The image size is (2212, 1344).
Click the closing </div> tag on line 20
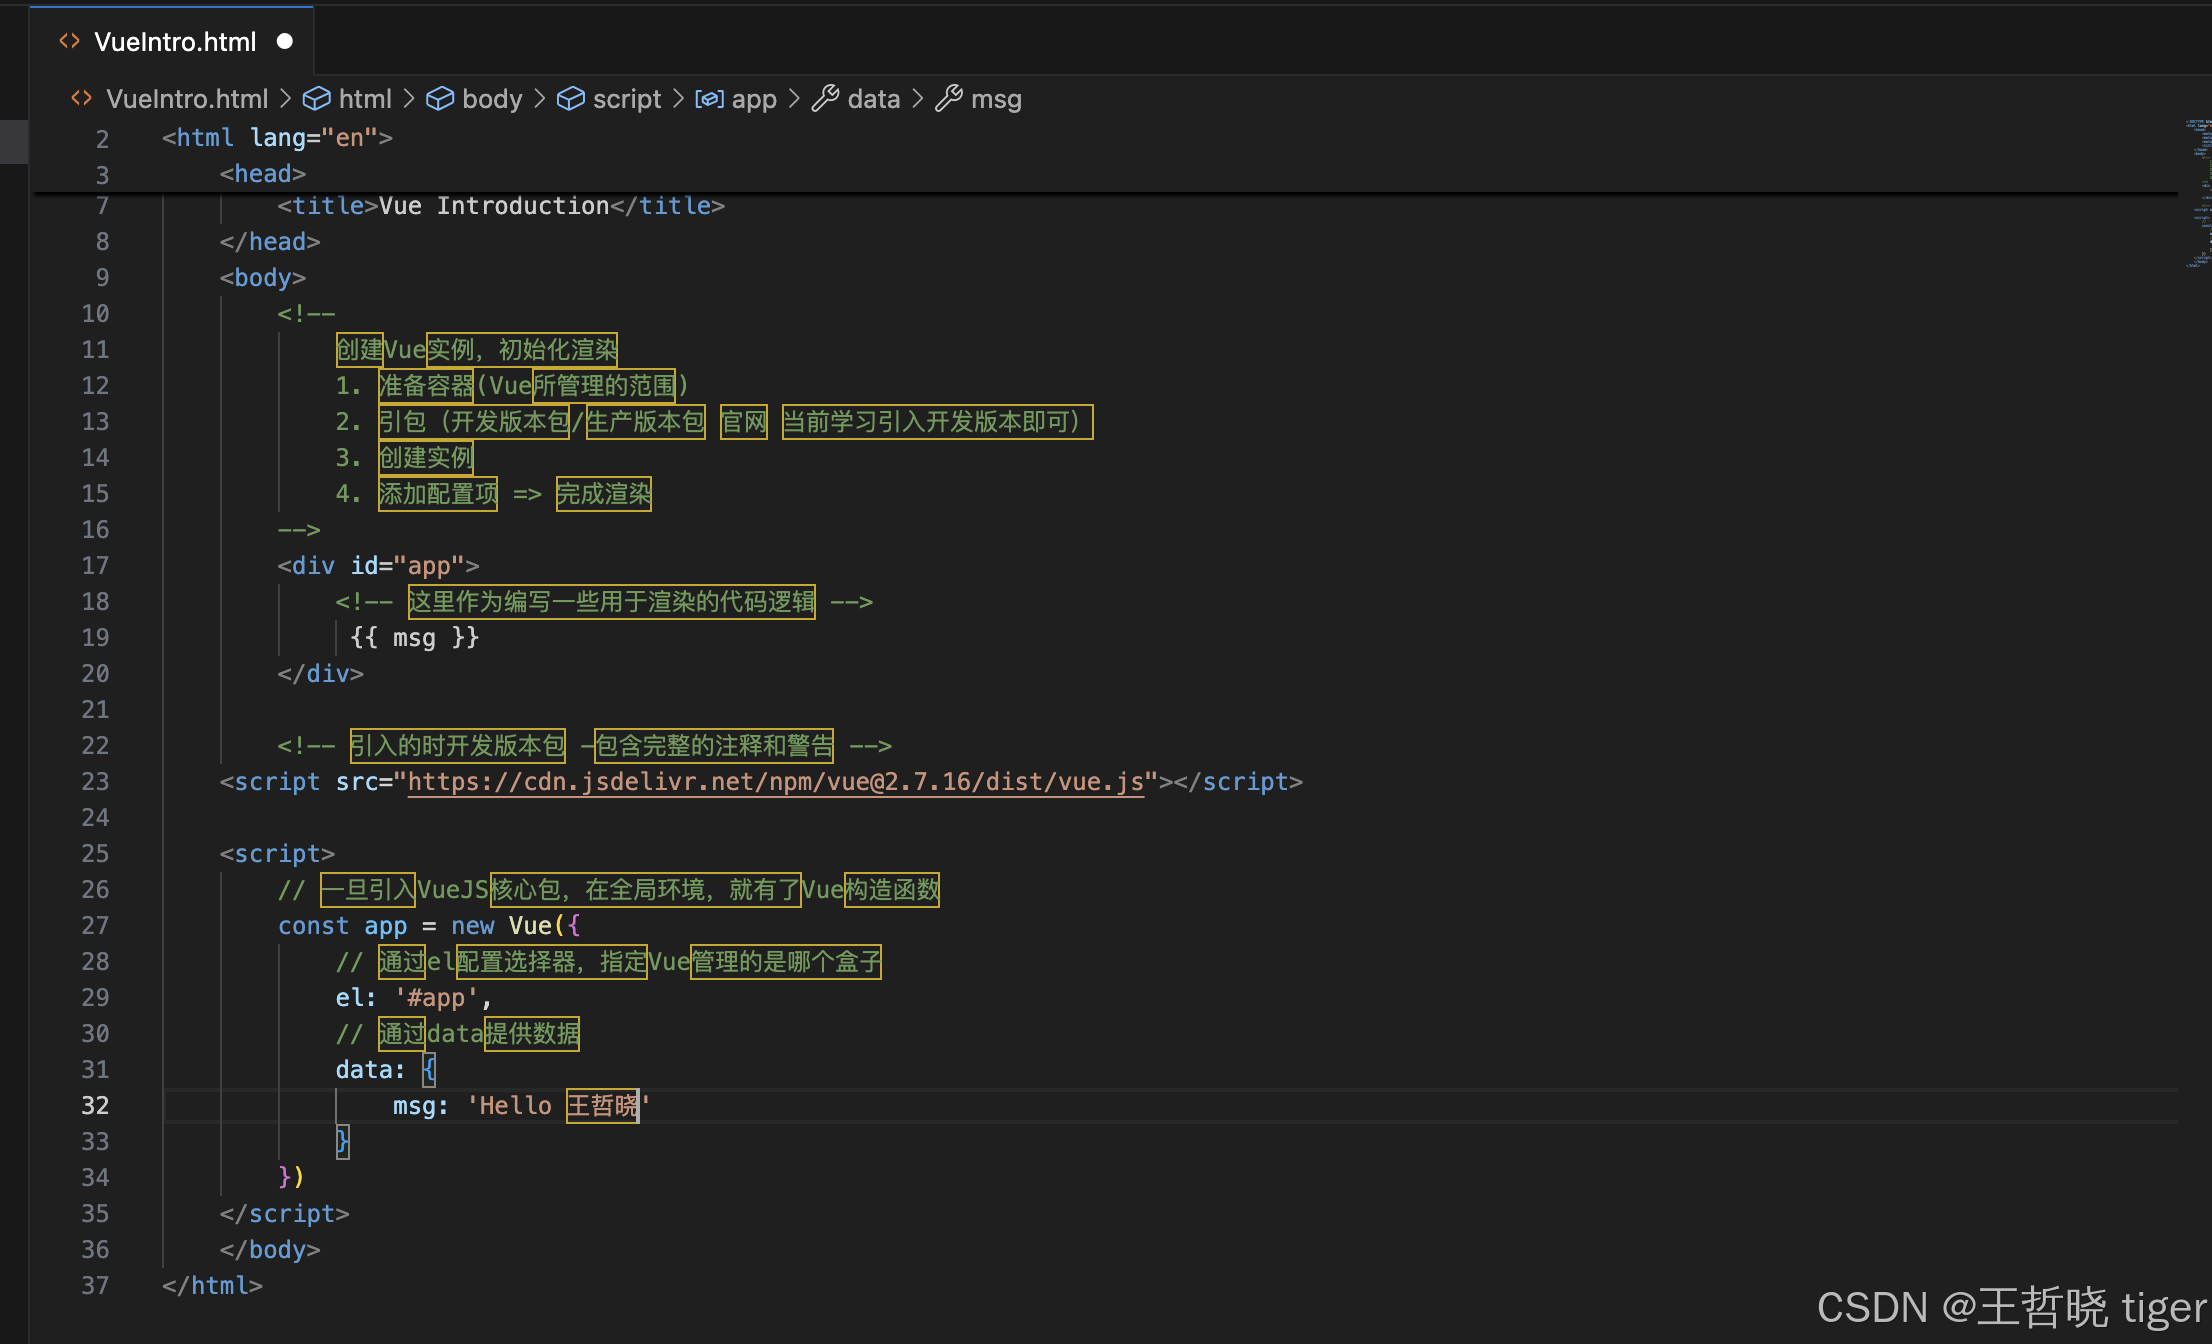click(320, 674)
